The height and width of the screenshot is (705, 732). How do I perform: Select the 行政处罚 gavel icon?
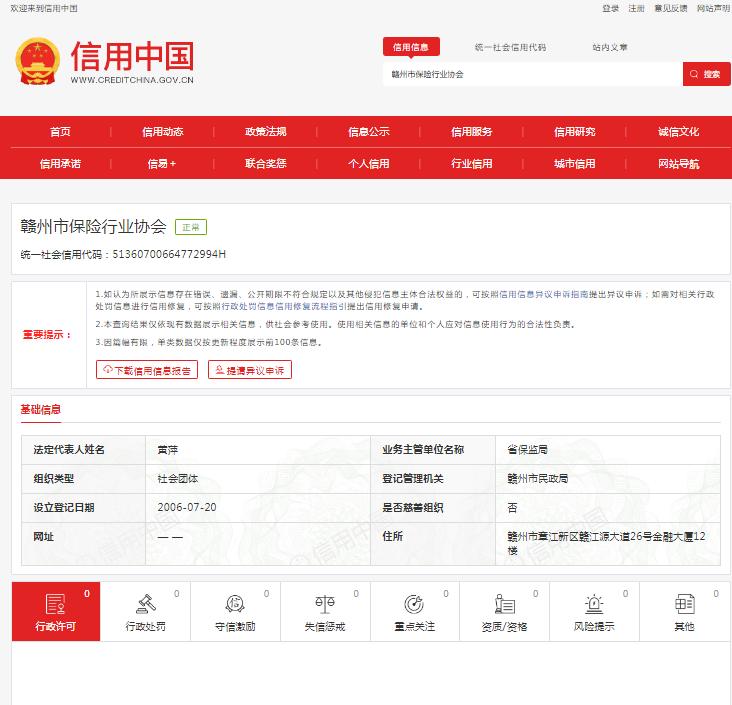(x=146, y=604)
